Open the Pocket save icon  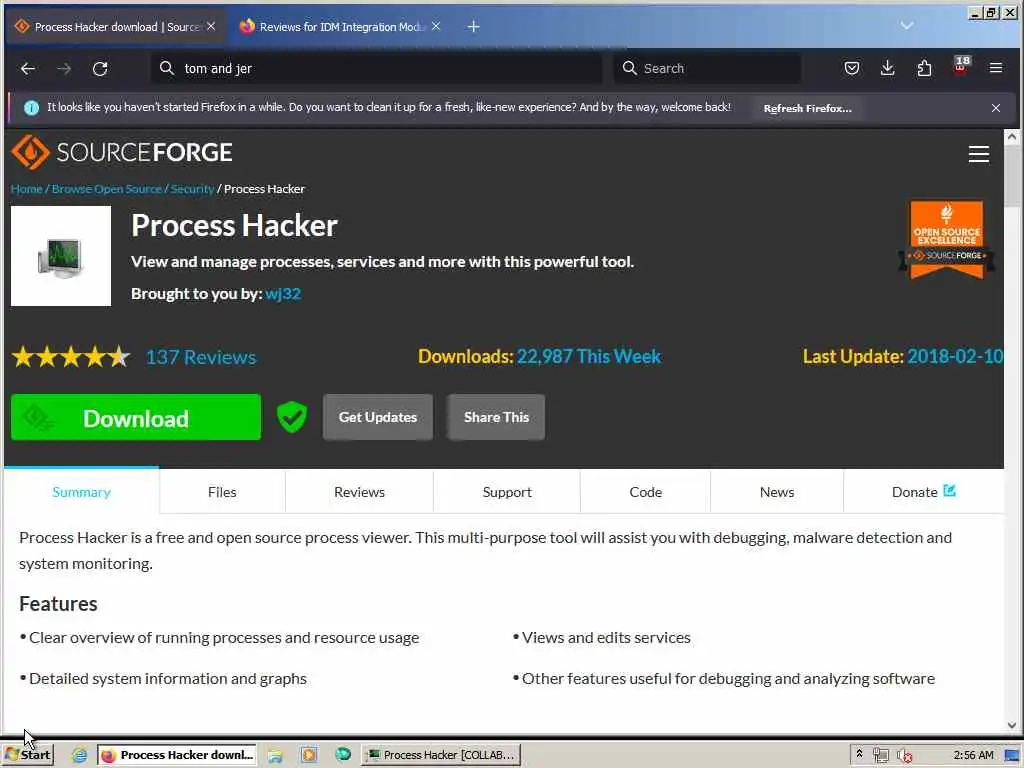pos(852,68)
